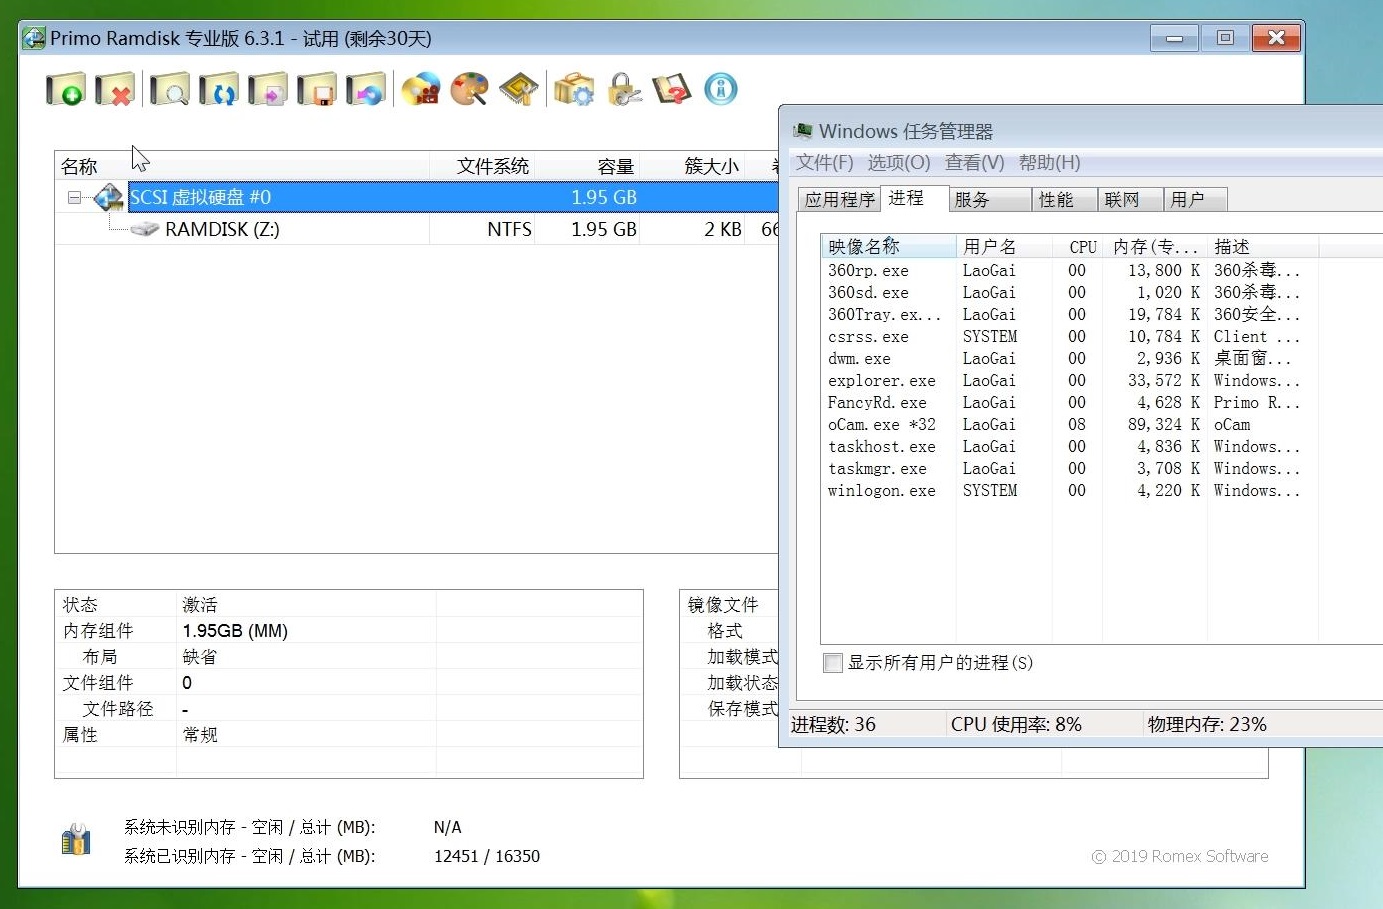Switch to the 用户 tab

pyautogui.click(x=1195, y=199)
